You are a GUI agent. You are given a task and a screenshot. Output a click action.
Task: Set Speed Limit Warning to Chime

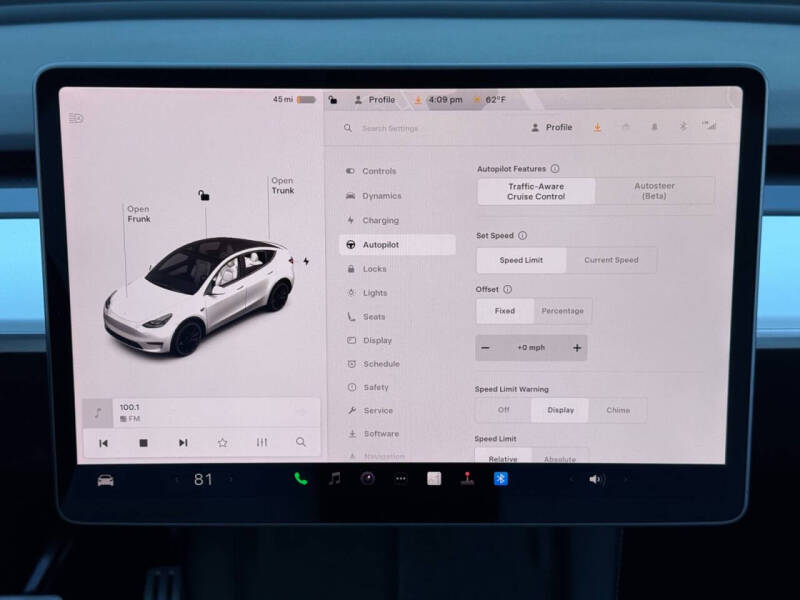(x=619, y=409)
